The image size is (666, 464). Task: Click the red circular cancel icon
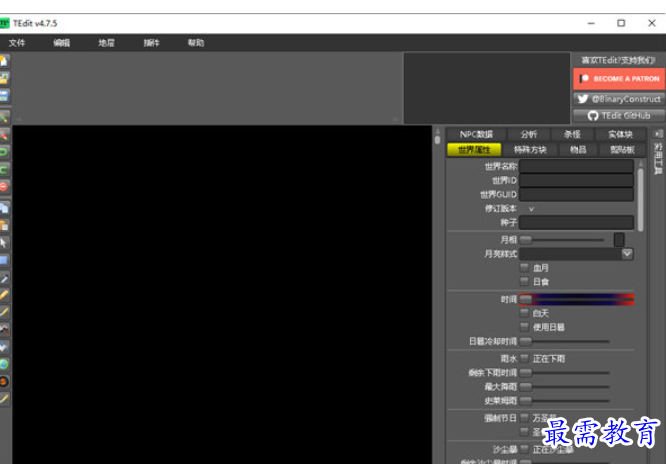[x=4, y=187]
